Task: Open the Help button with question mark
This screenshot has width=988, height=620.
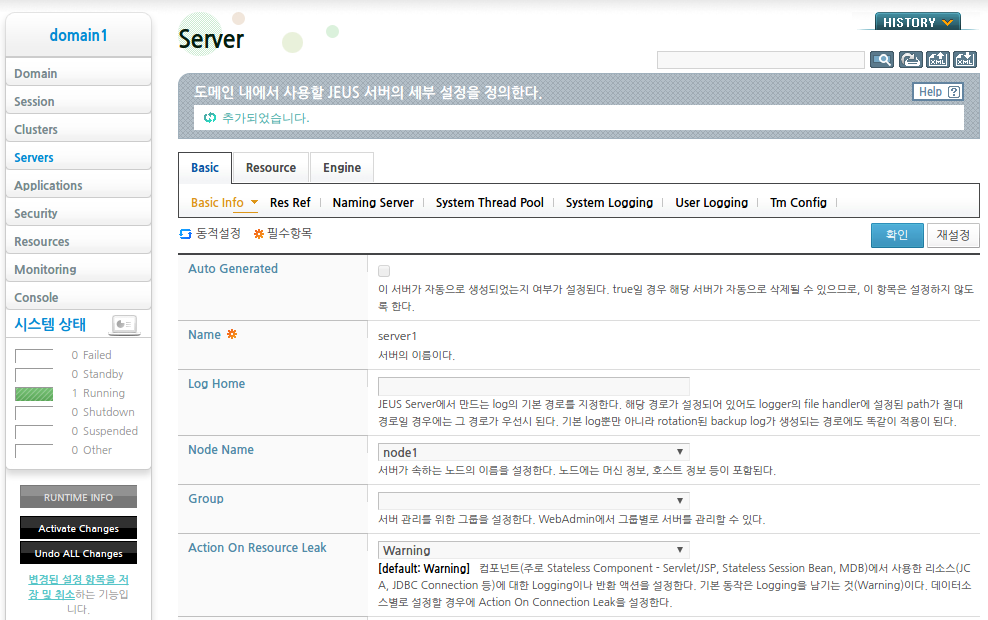Action: [x=938, y=92]
